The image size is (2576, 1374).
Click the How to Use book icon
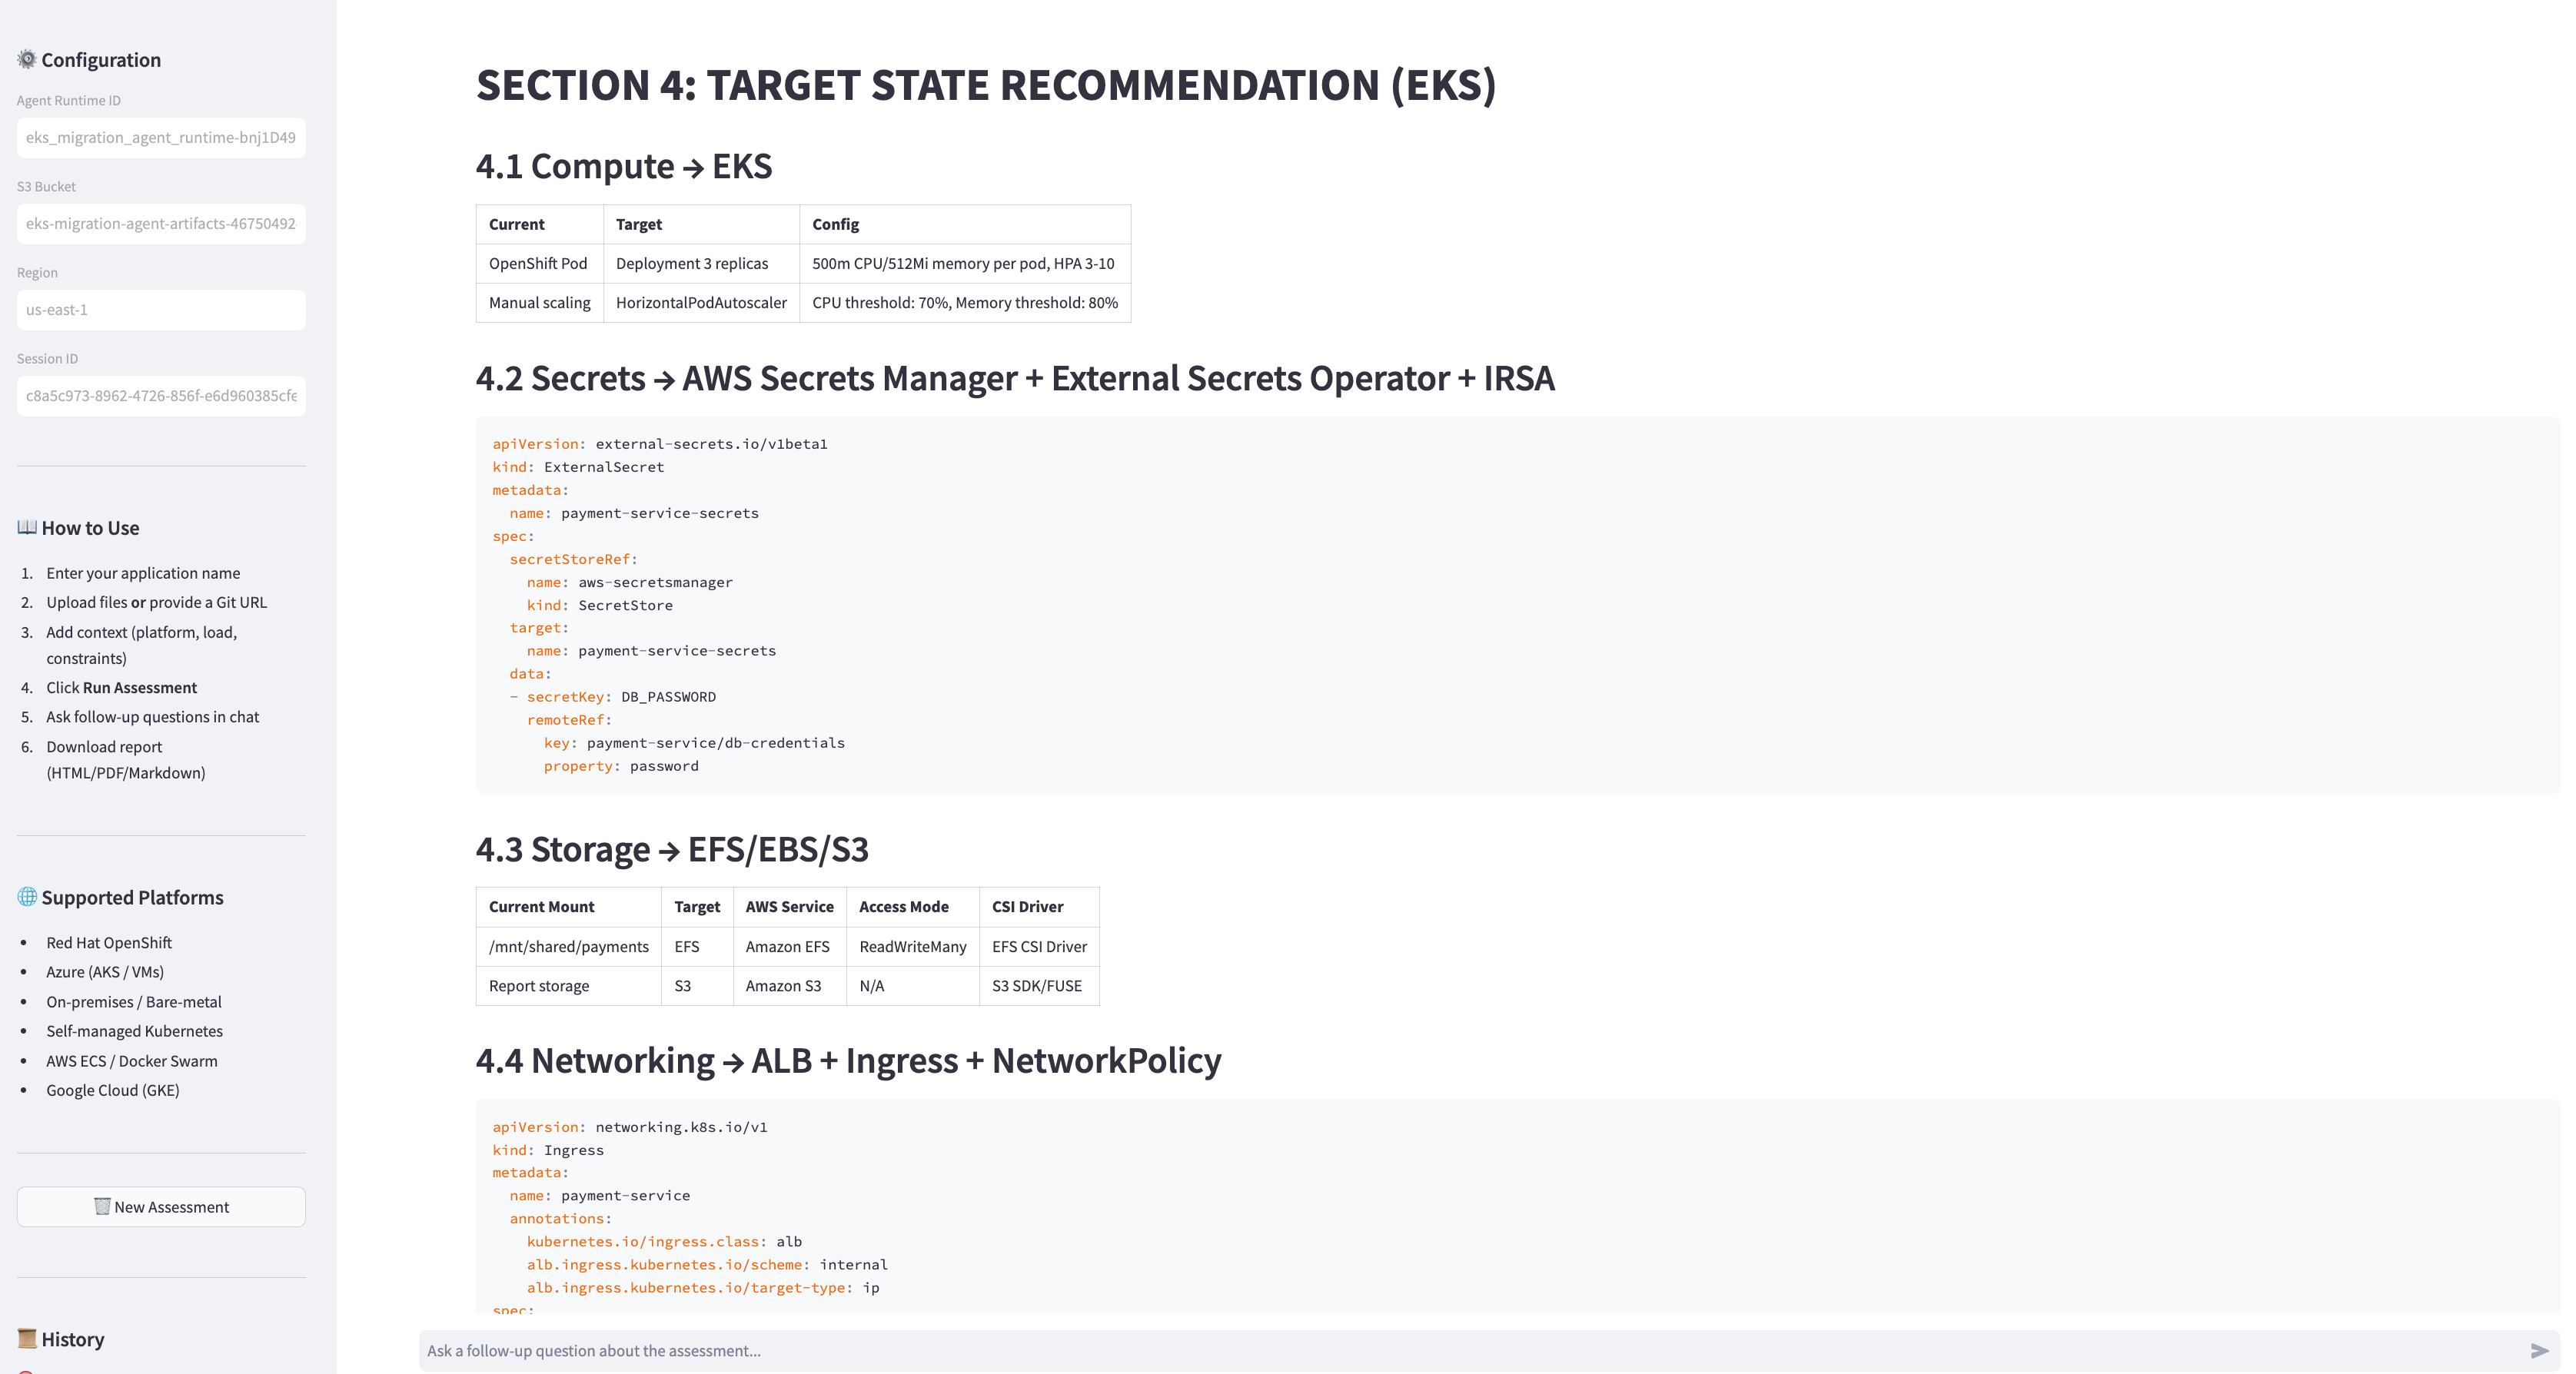pyautogui.click(x=27, y=527)
